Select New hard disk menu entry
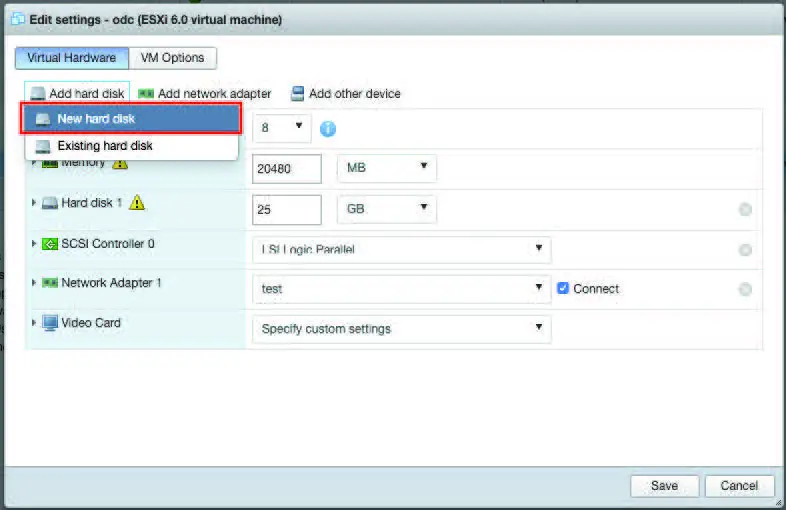Image resolution: width=786 pixels, height=510 pixels. [131, 119]
